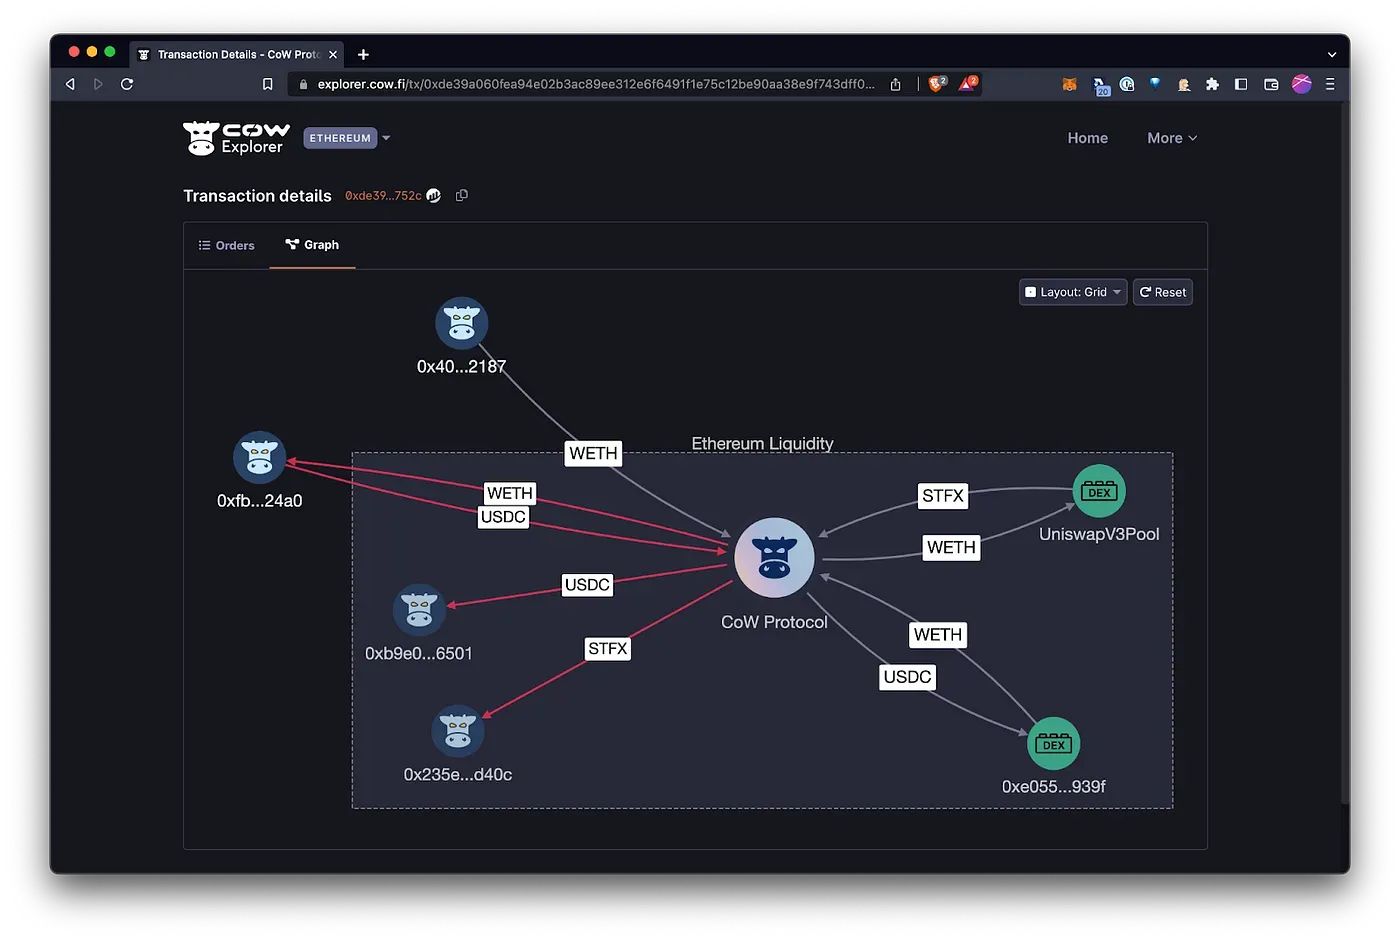Viewport: 1400px width, 940px height.
Task: Toggle the page bookmark star
Action: (268, 84)
